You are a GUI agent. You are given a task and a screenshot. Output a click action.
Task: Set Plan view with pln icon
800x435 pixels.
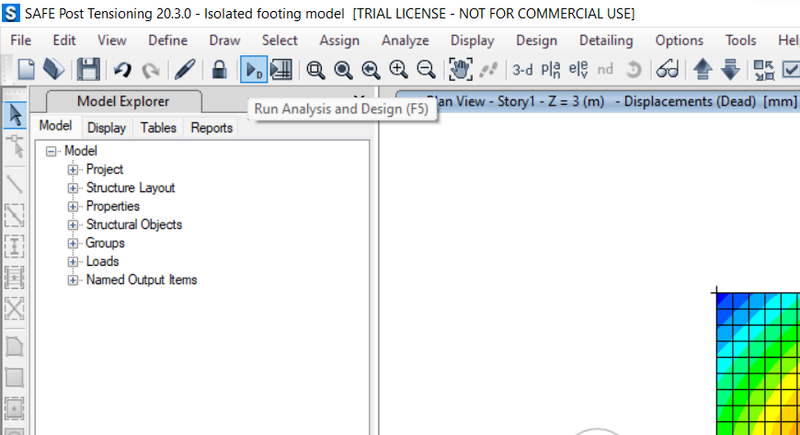pyautogui.click(x=551, y=70)
